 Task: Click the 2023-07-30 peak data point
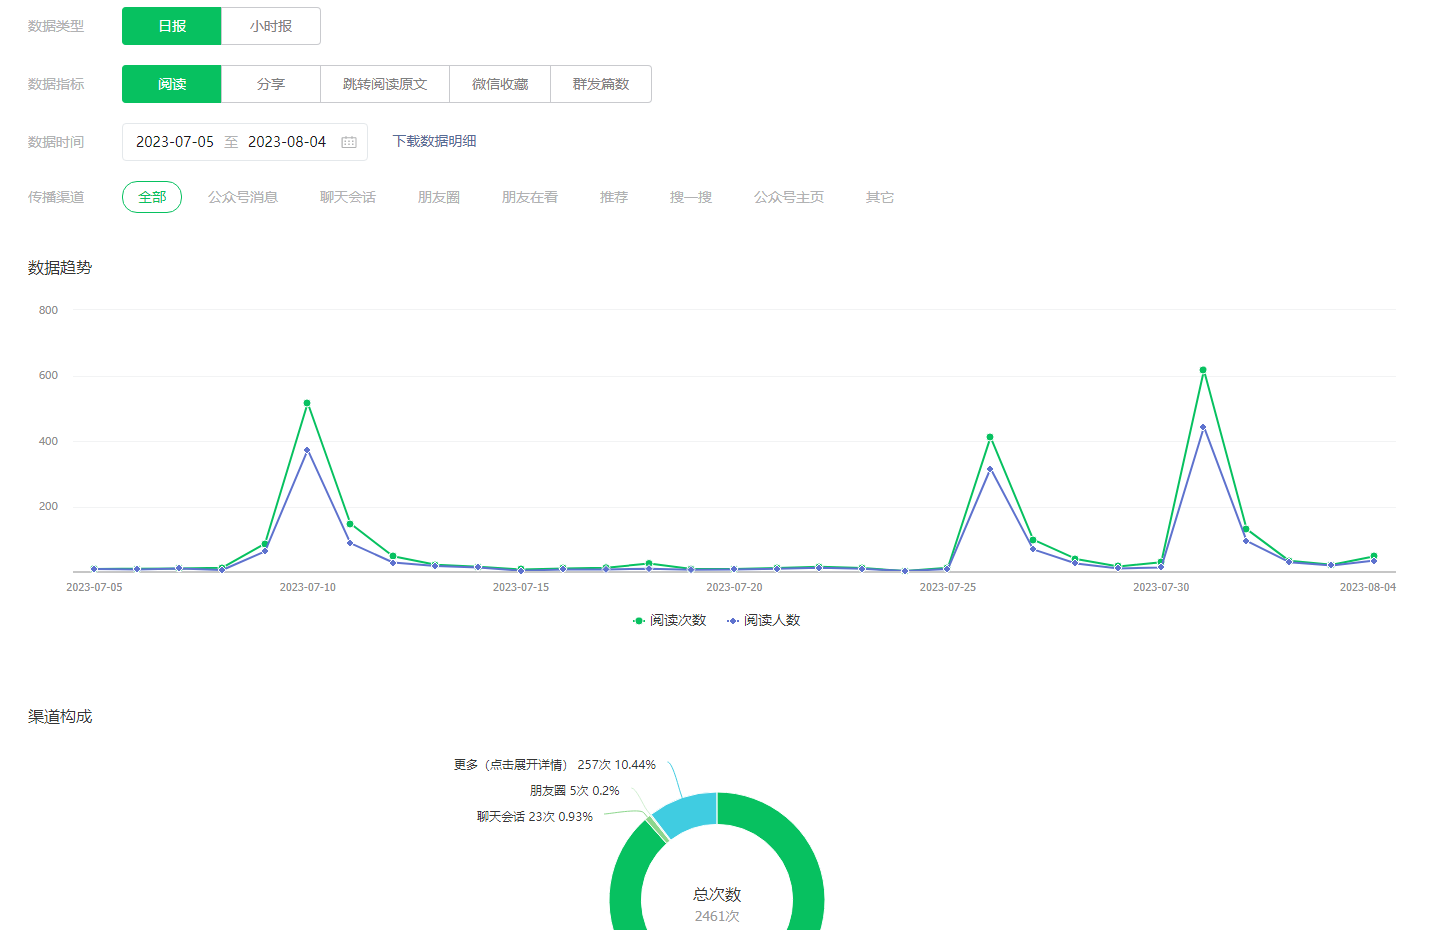1203,370
